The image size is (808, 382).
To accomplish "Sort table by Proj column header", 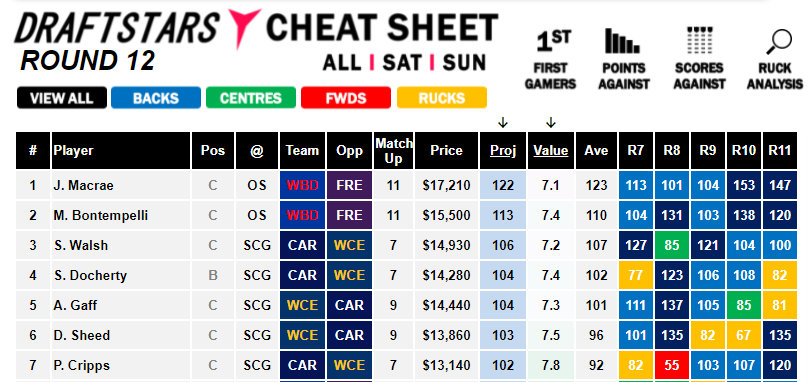I will tap(503, 151).
